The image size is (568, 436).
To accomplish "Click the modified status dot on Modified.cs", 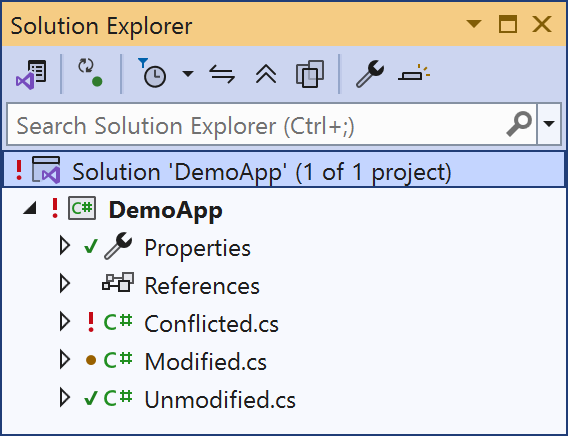I will tap(91, 360).
